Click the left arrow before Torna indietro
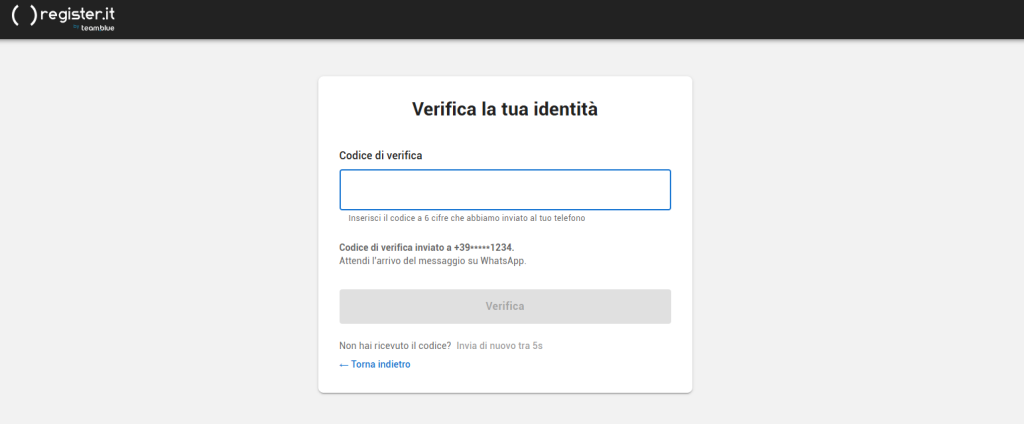 pos(344,365)
